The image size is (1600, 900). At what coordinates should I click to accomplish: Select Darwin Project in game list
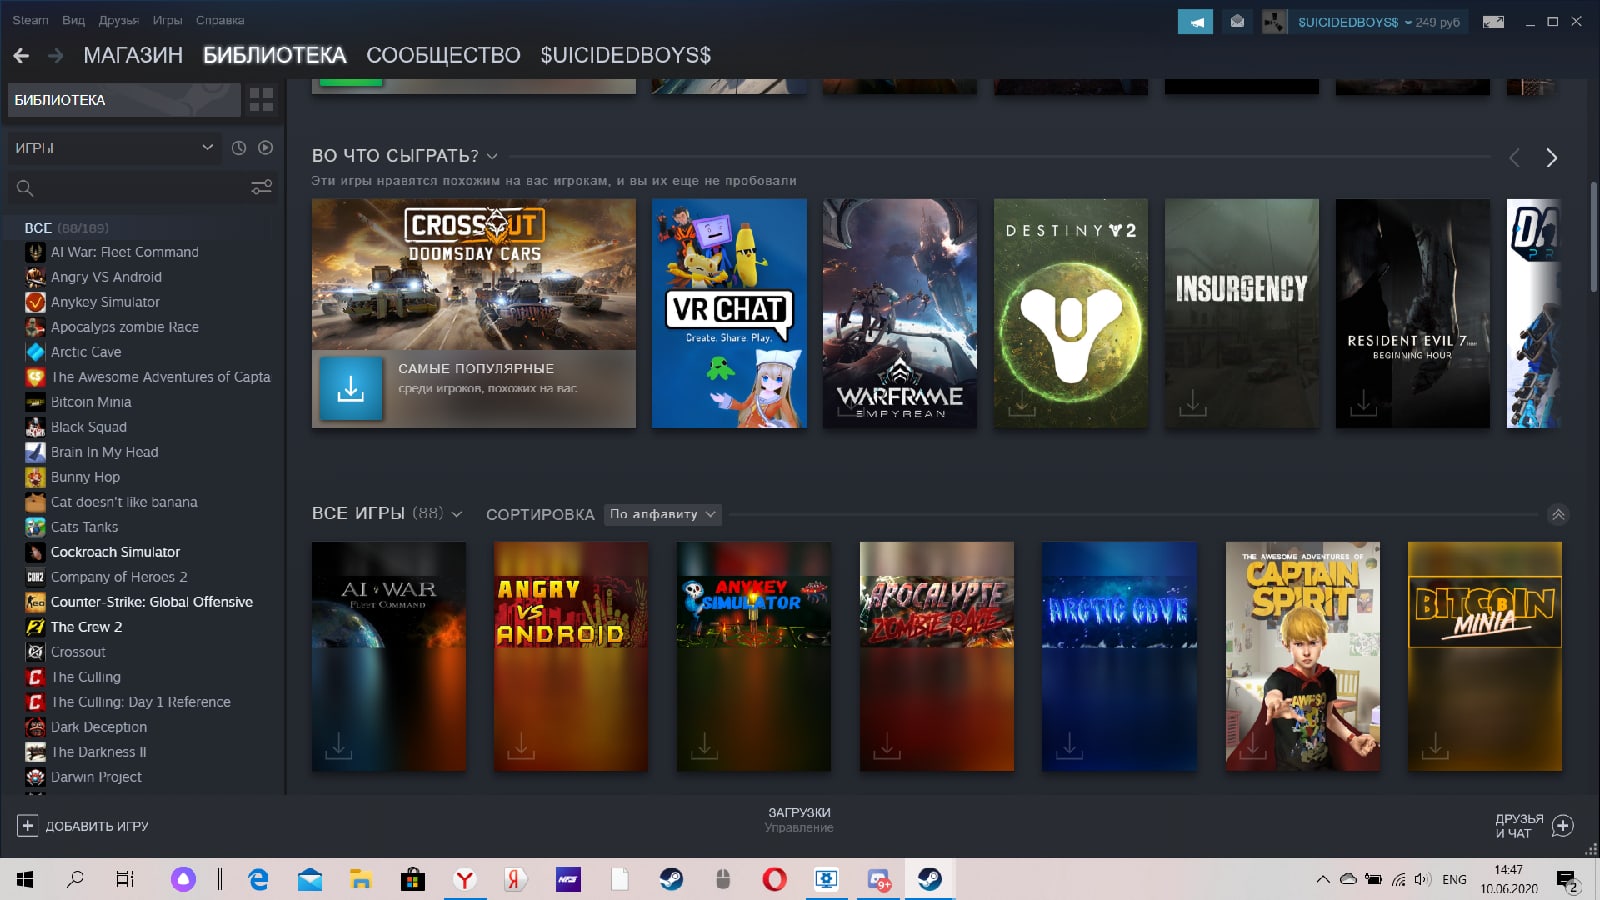(96, 777)
